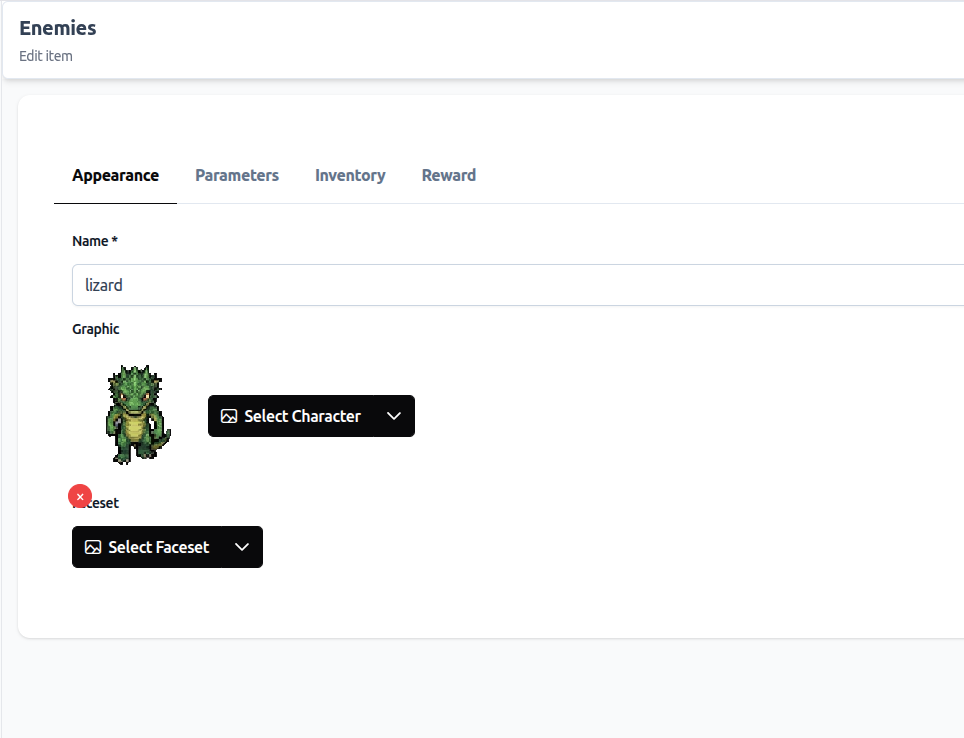The image size is (964, 738).
Task: Click the Graphic section label
Action: click(x=96, y=329)
